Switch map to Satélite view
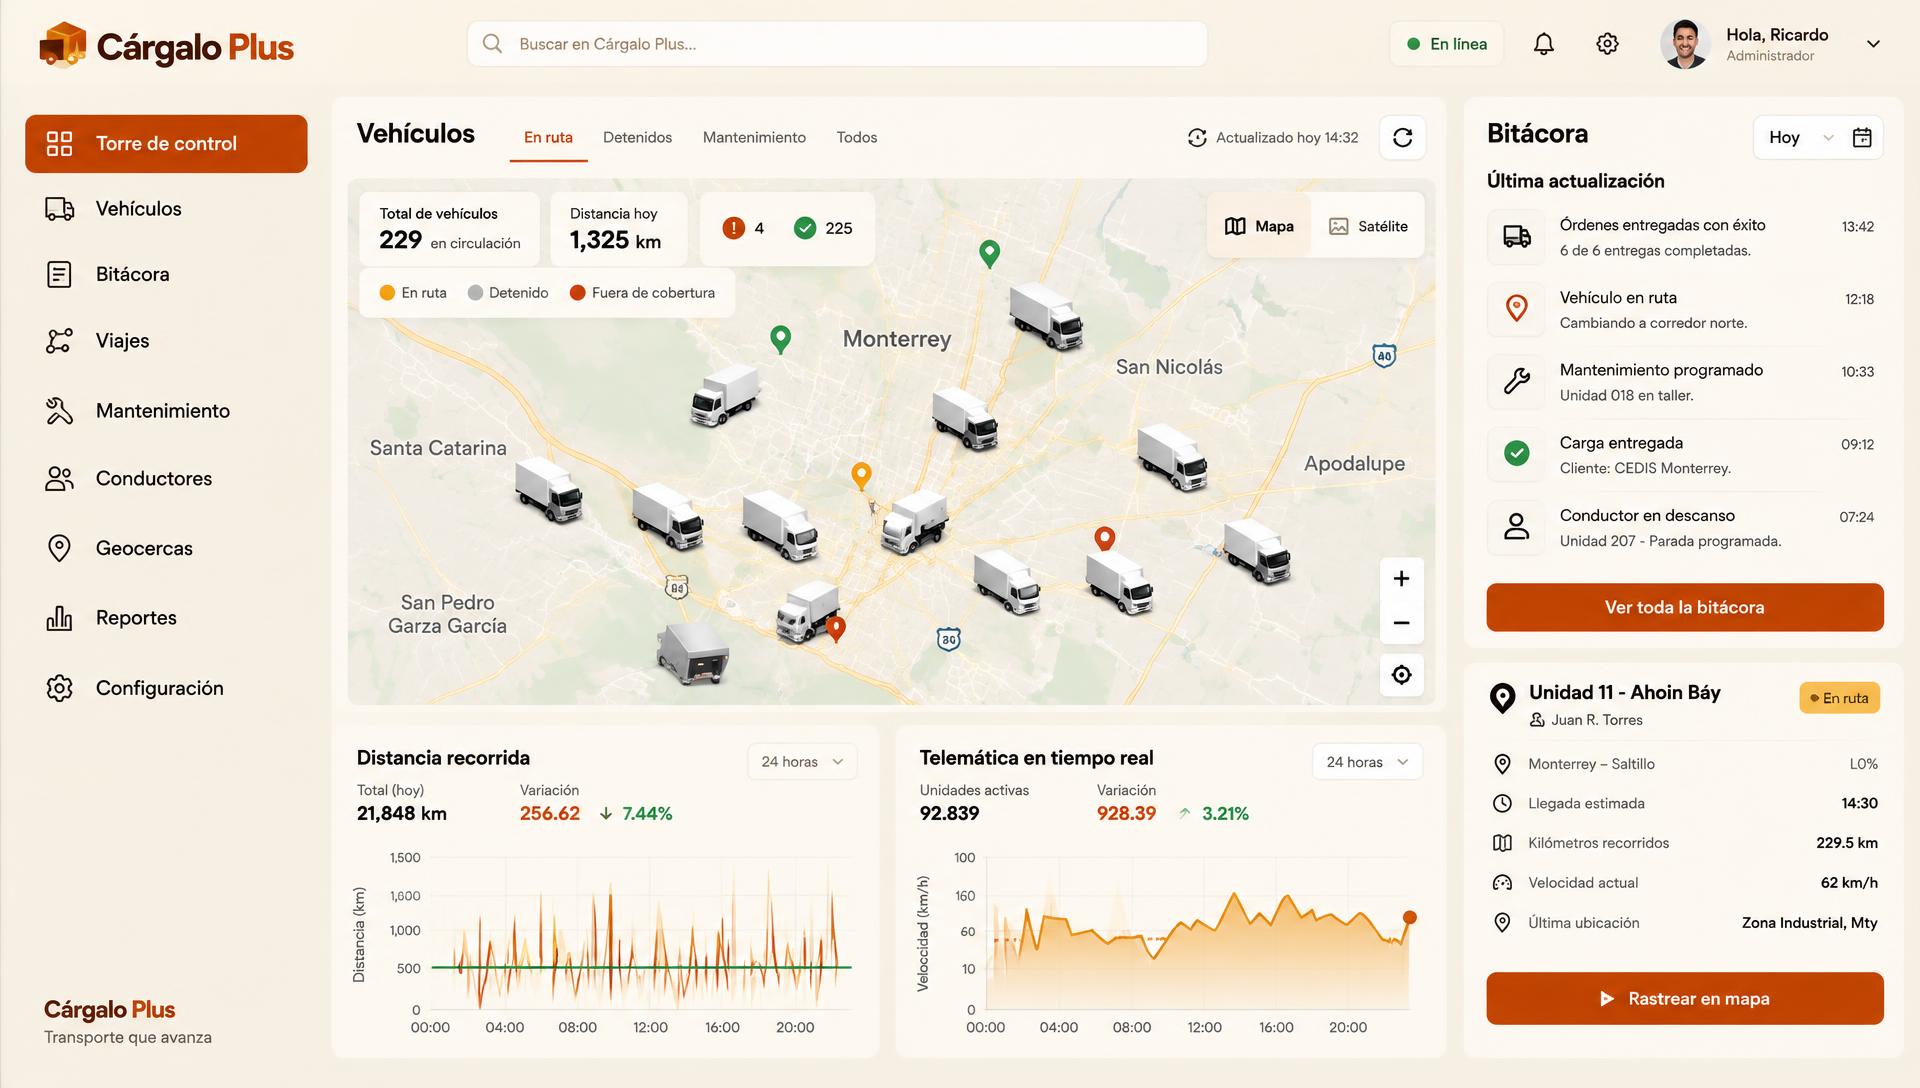Screen dimensions: 1920x1088 tap(1368, 227)
